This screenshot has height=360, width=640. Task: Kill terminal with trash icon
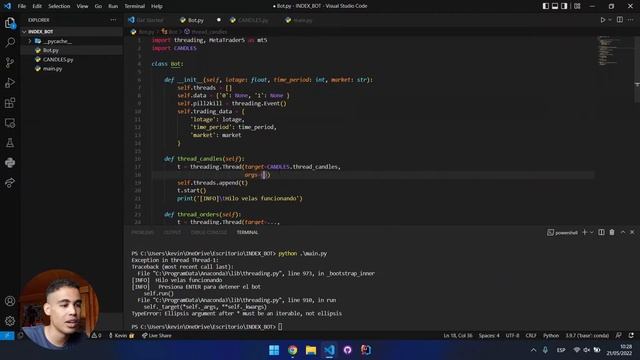click(612, 232)
